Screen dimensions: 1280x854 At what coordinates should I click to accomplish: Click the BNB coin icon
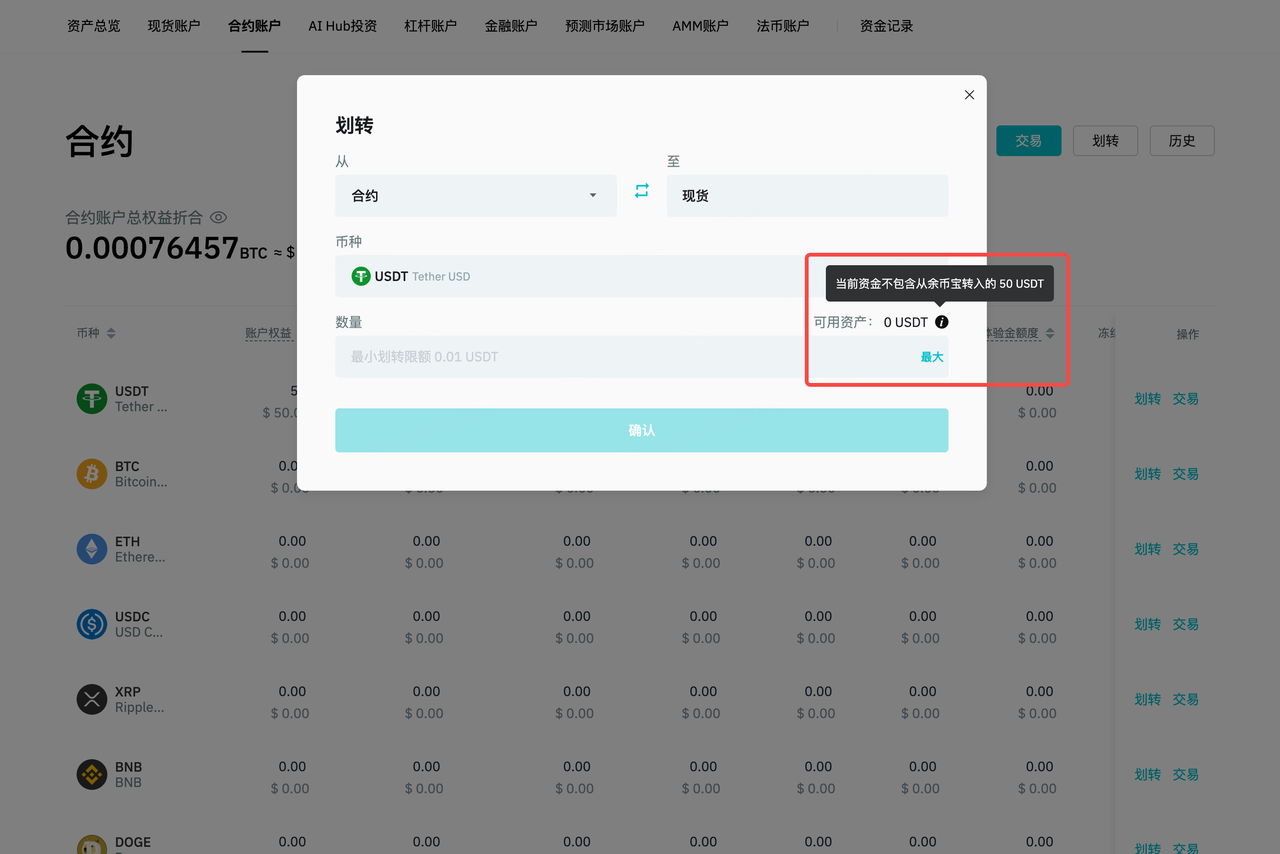coord(92,774)
